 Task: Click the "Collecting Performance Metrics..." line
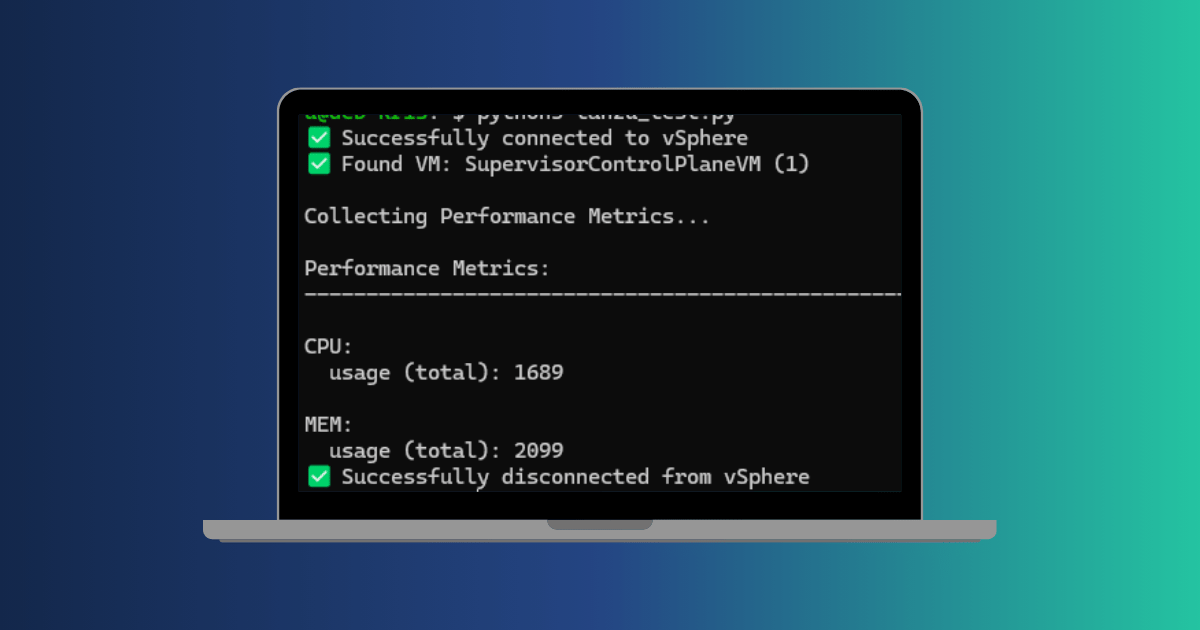pyautogui.click(x=507, y=216)
